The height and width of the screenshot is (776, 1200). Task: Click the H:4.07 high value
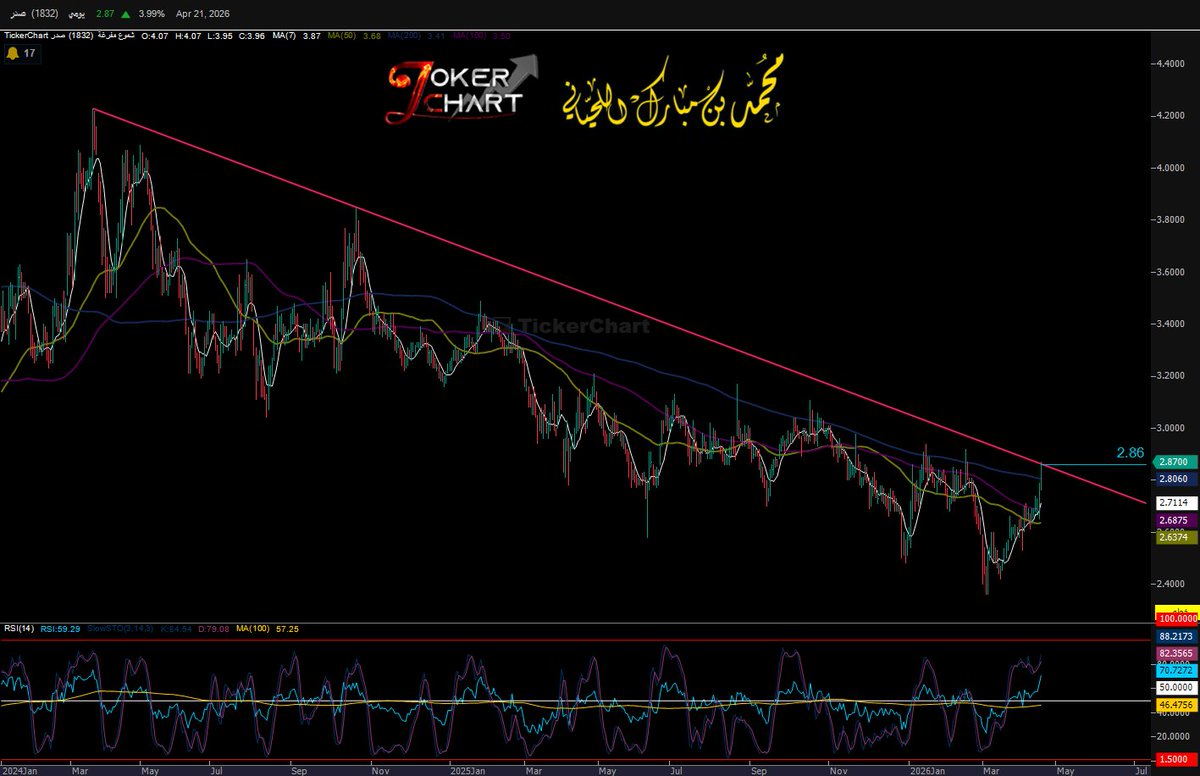187,34
